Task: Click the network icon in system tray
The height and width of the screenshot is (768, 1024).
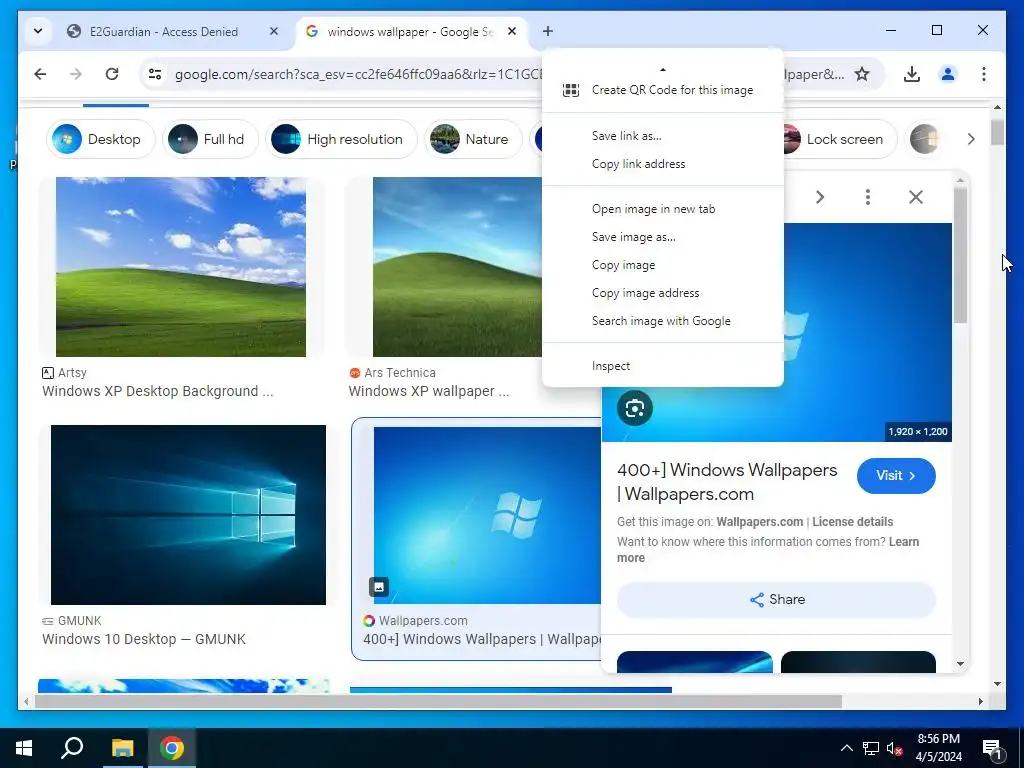Action: click(x=871, y=748)
